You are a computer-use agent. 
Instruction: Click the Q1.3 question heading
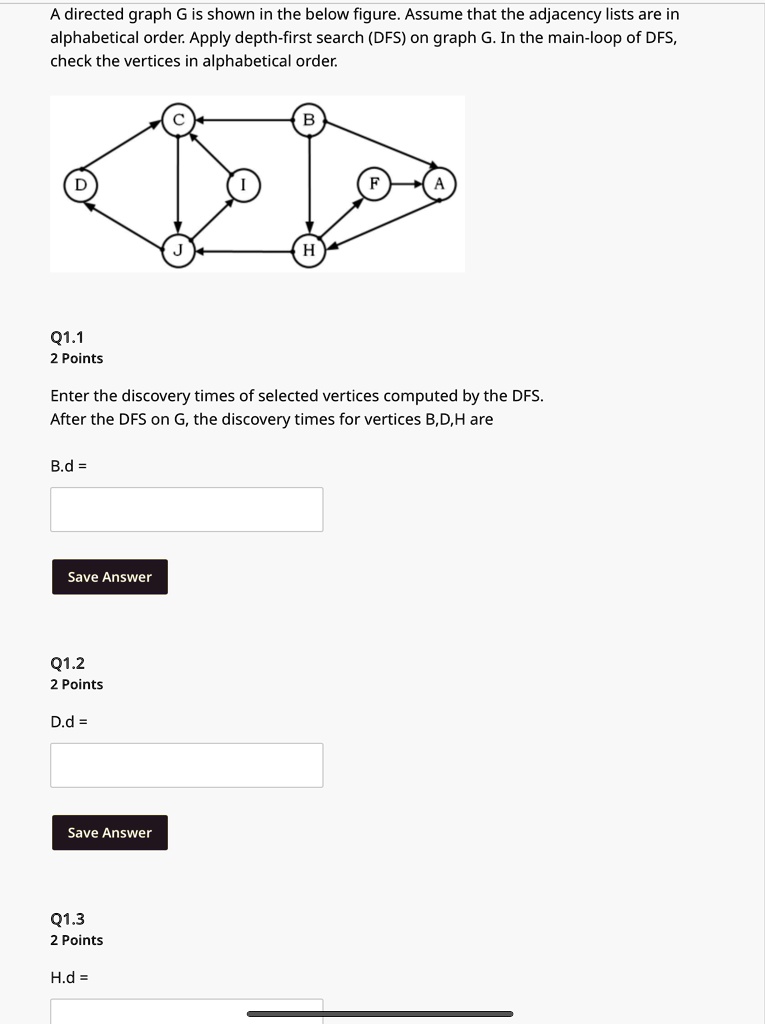66,918
